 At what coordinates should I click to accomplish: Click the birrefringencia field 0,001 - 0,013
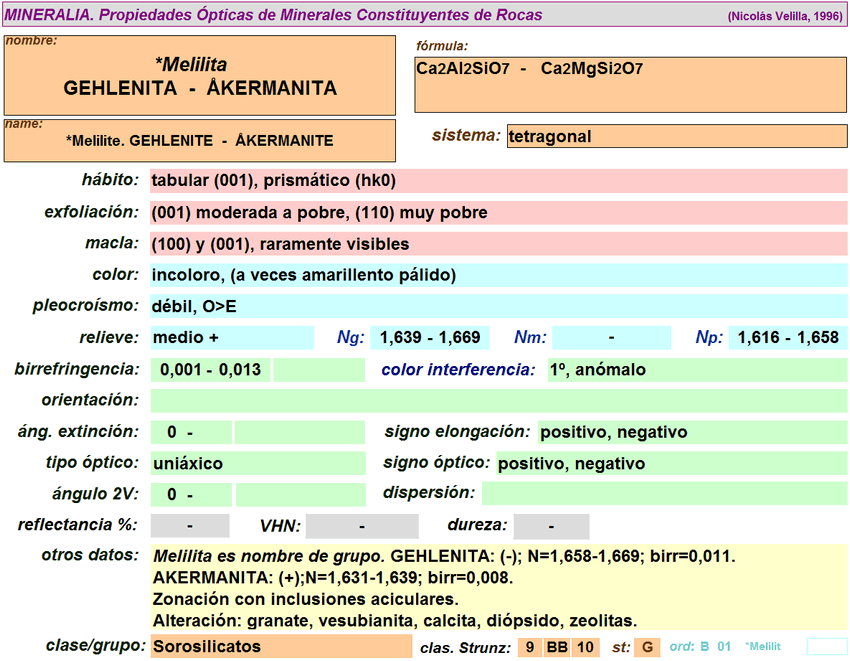point(211,370)
